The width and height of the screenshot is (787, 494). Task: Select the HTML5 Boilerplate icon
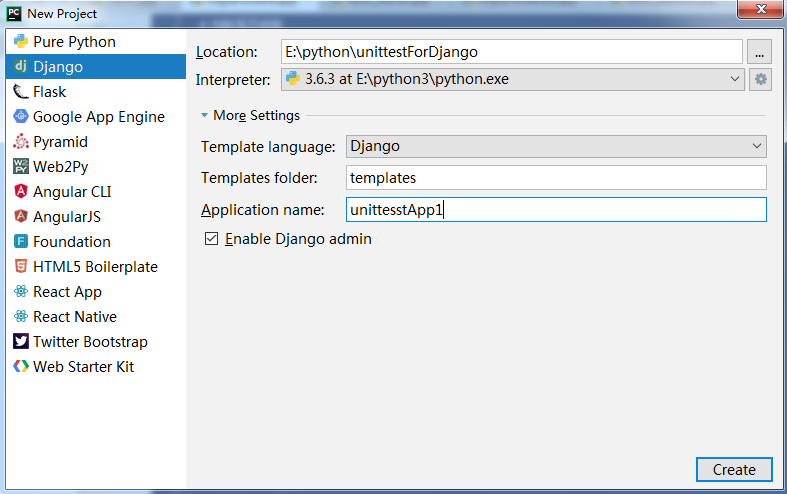[x=21, y=266]
